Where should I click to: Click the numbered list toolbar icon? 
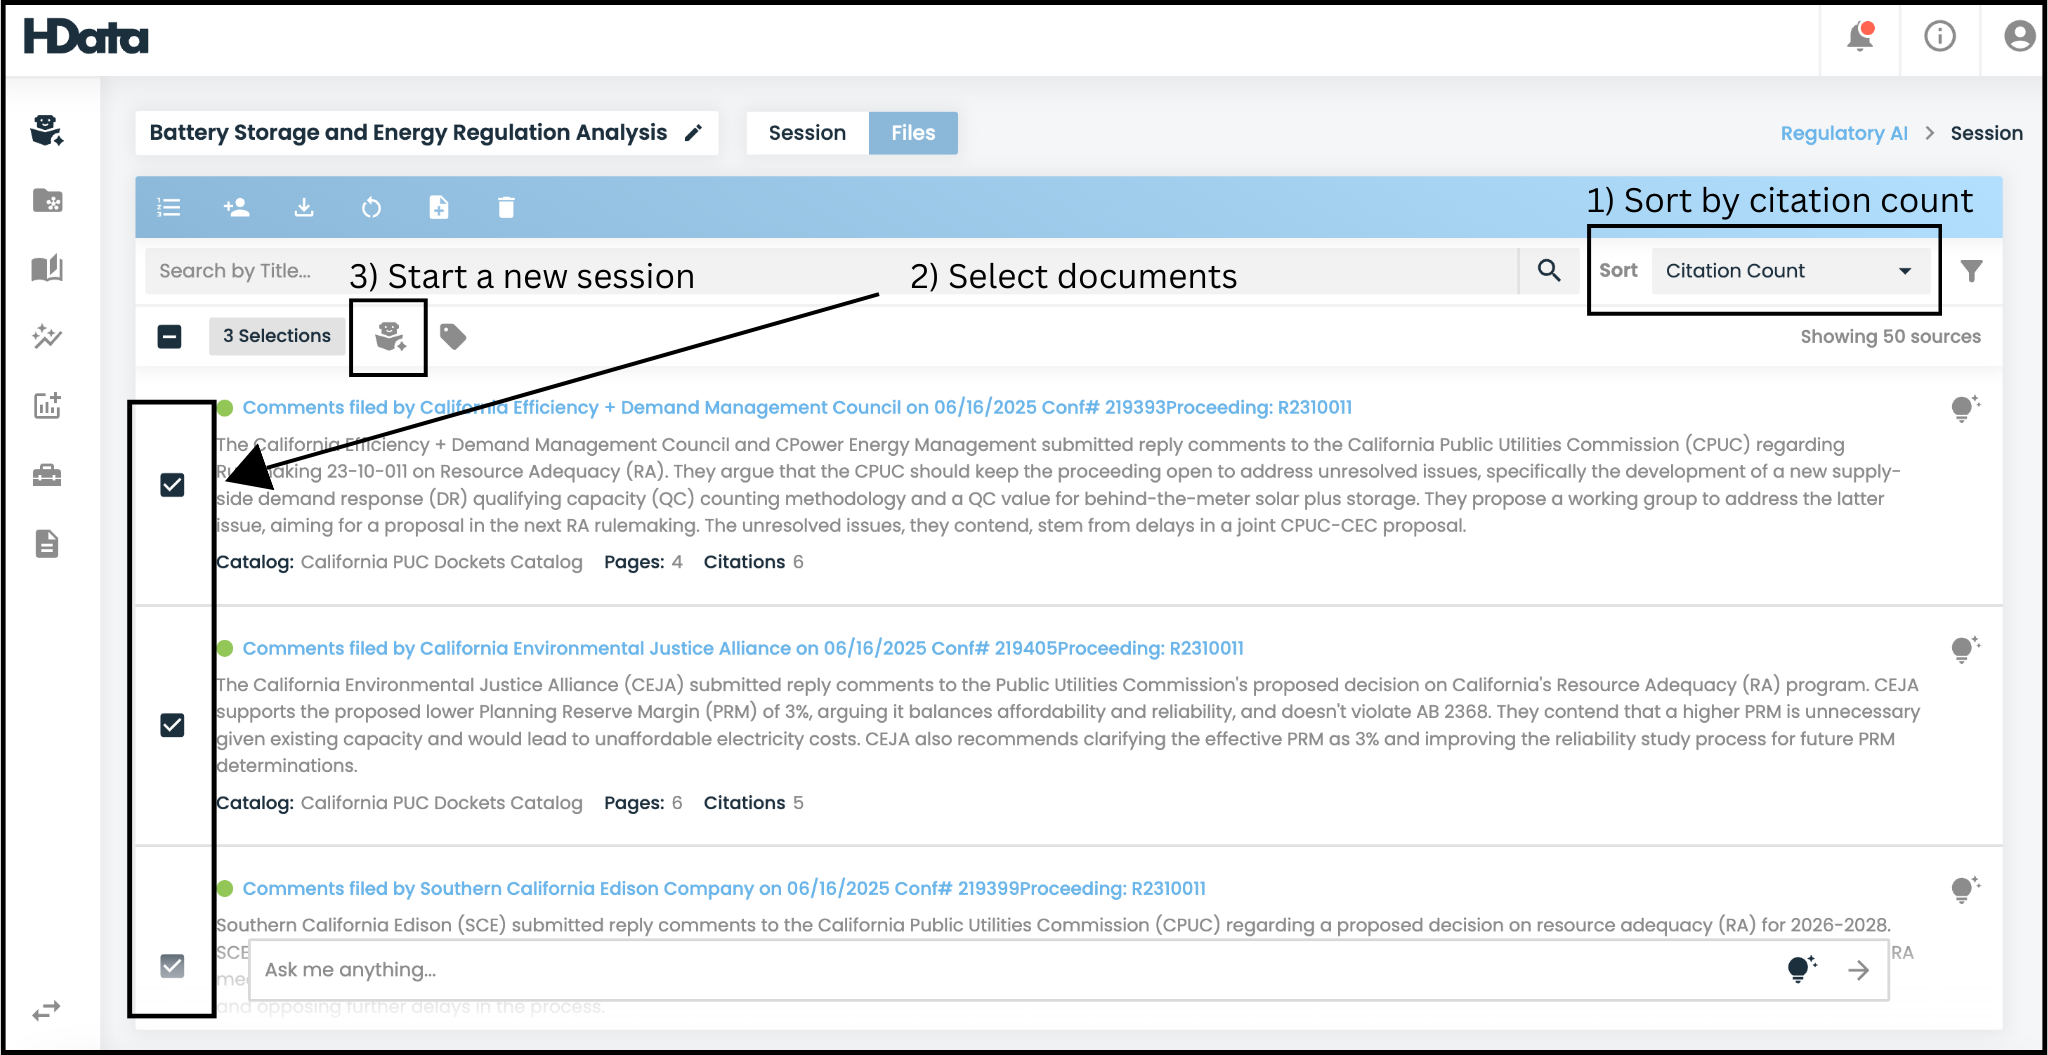click(169, 207)
